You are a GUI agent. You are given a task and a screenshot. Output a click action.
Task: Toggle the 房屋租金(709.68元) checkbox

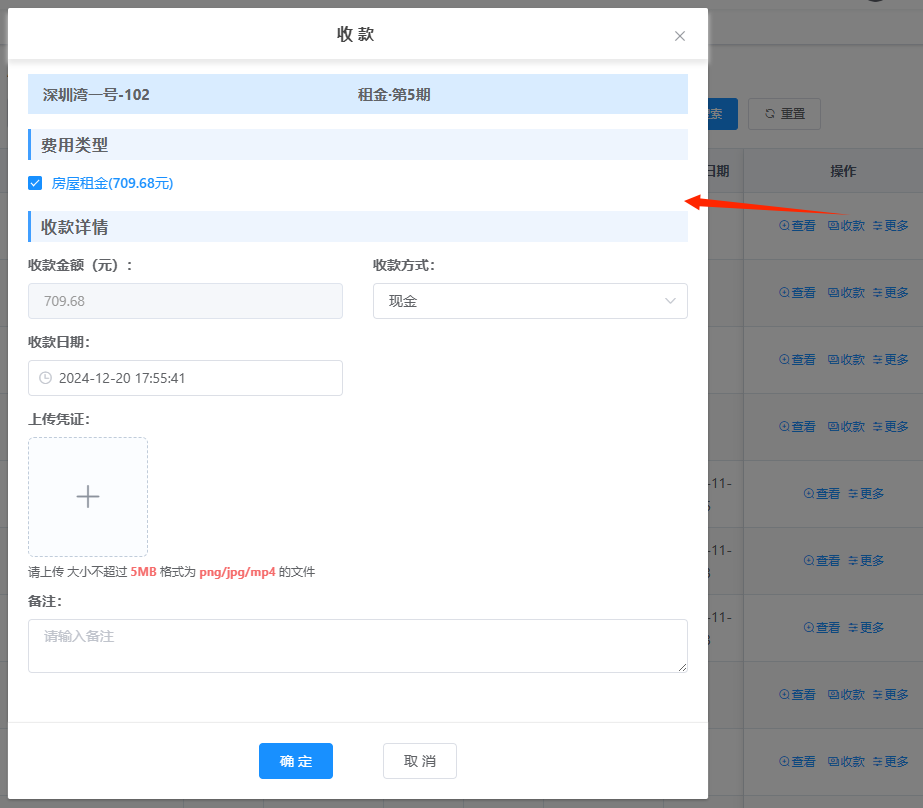coord(35,183)
